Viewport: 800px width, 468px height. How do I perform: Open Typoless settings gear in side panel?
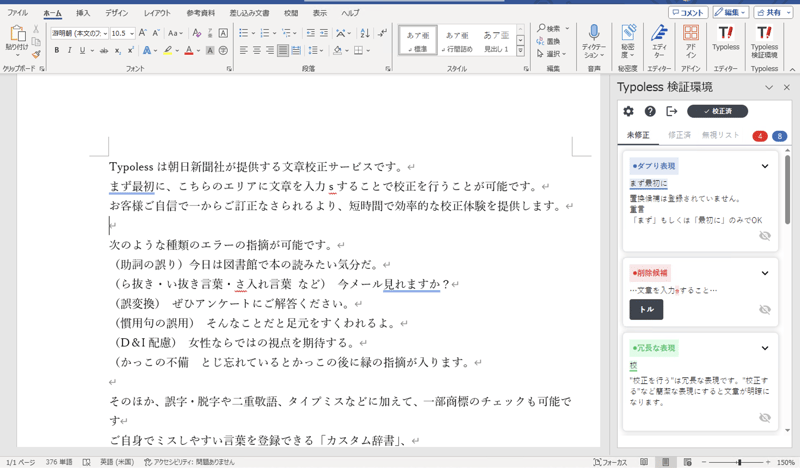pos(628,111)
